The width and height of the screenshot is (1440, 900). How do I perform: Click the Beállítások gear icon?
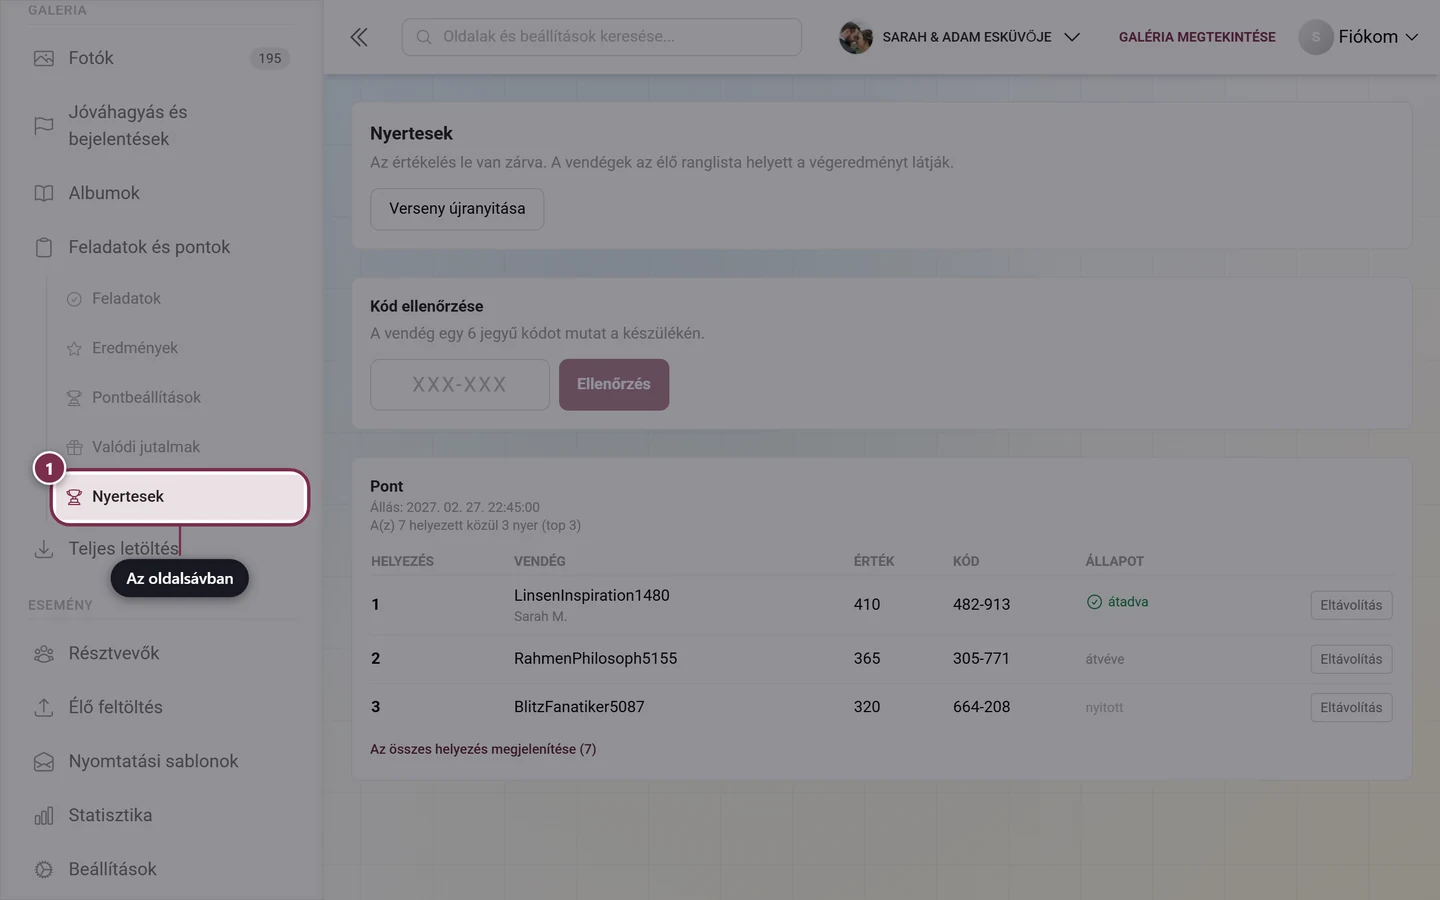(44, 869)
